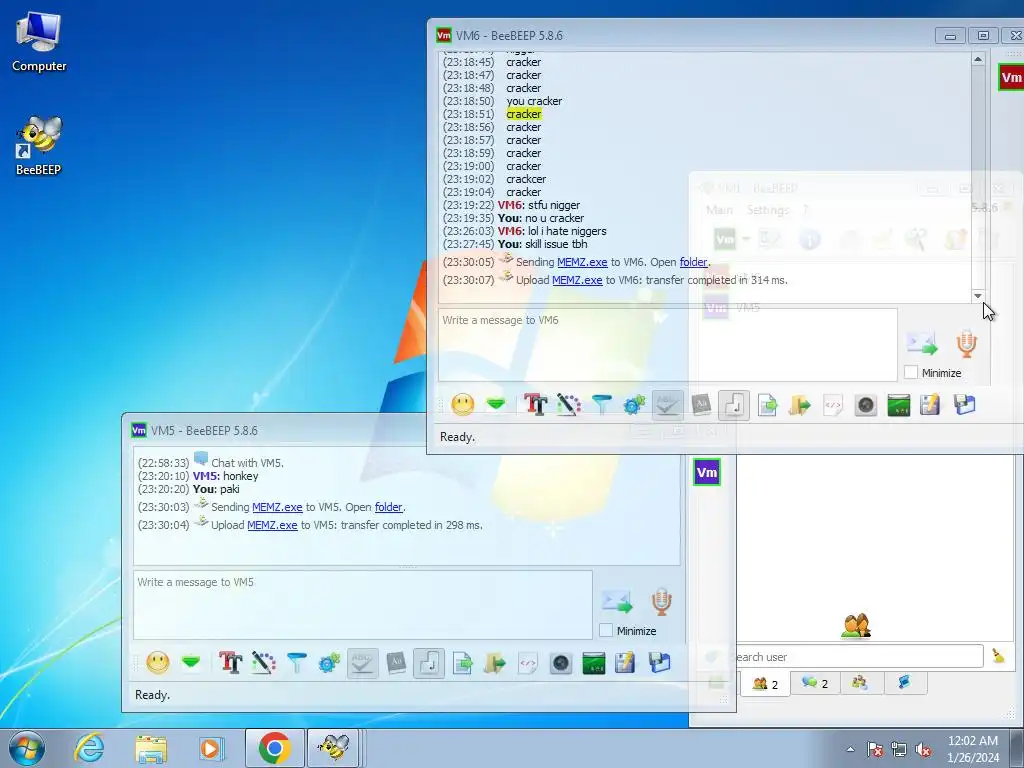Viewport: 1024px width, 768px height.
Task: Pick font color pen icon in VM6 toolbar
Action: click(x=568, y=405)
